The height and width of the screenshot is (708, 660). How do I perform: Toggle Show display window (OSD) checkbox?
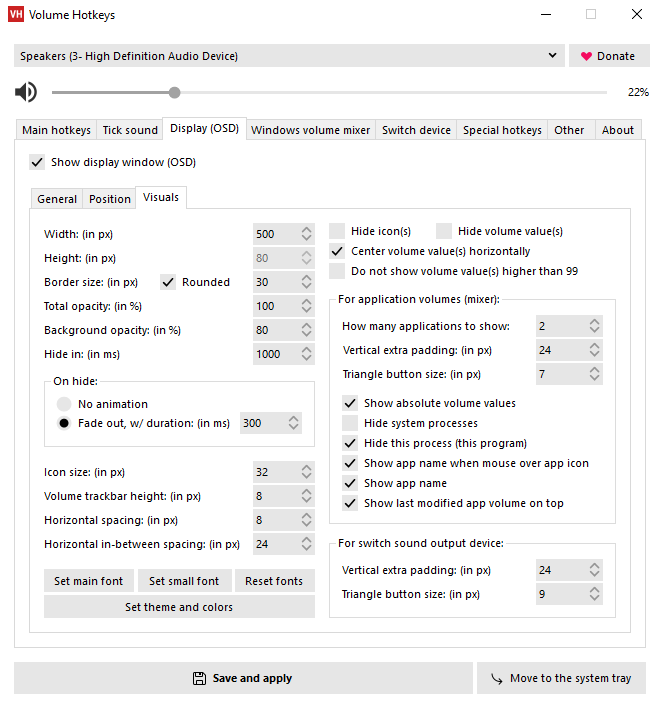point(37,162)
